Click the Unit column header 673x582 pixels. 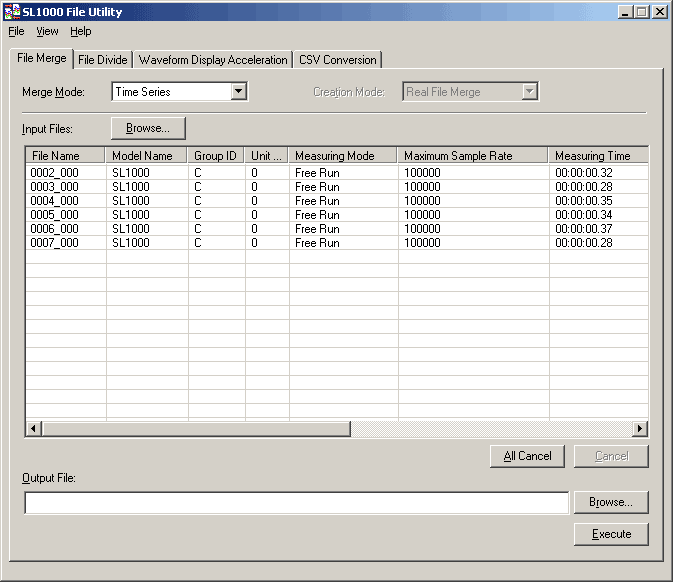pos(267,155)
